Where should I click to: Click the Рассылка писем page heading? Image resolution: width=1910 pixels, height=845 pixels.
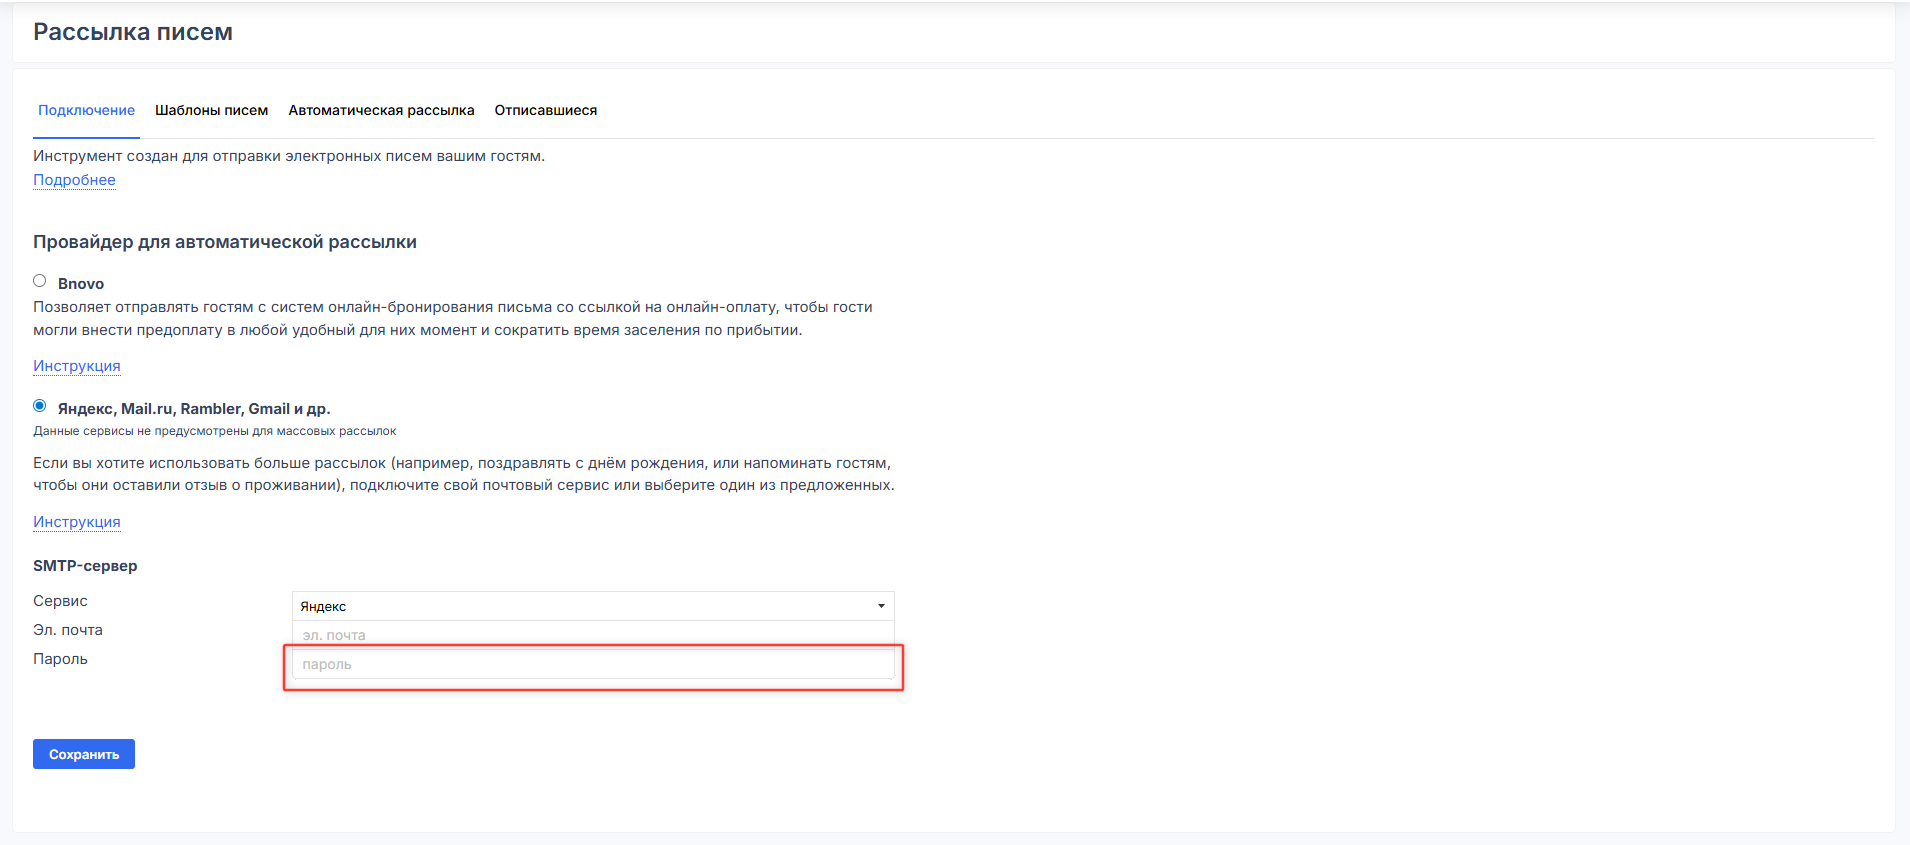point(133,32)
